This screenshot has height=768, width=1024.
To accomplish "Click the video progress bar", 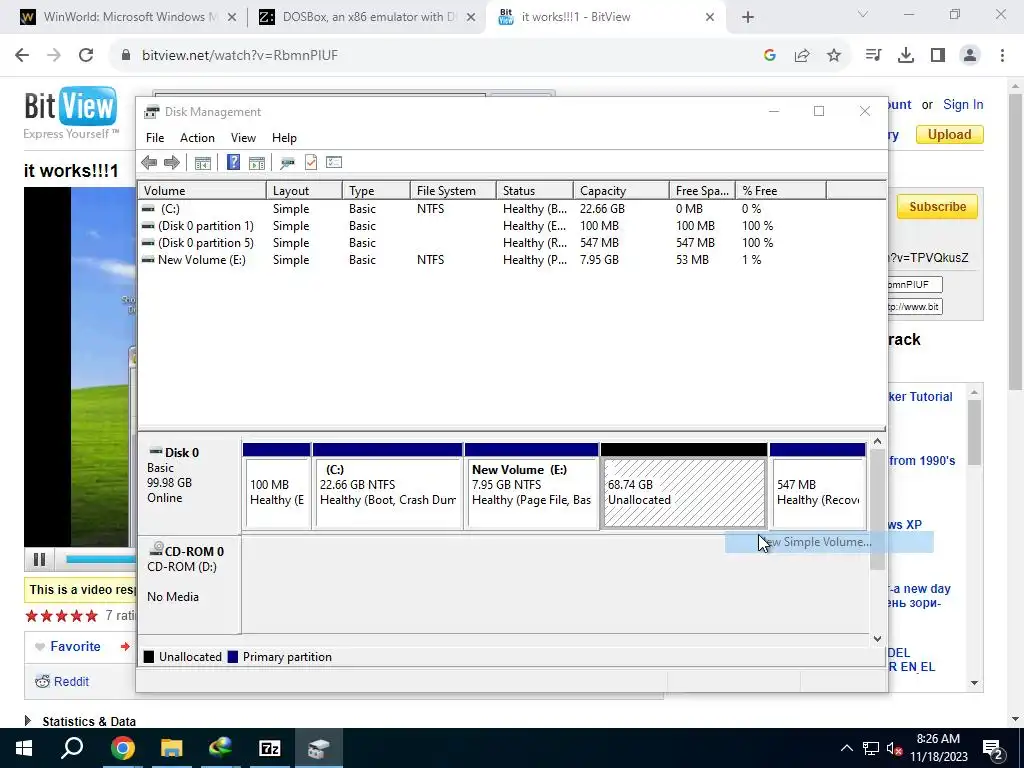I will coord(100,559).
